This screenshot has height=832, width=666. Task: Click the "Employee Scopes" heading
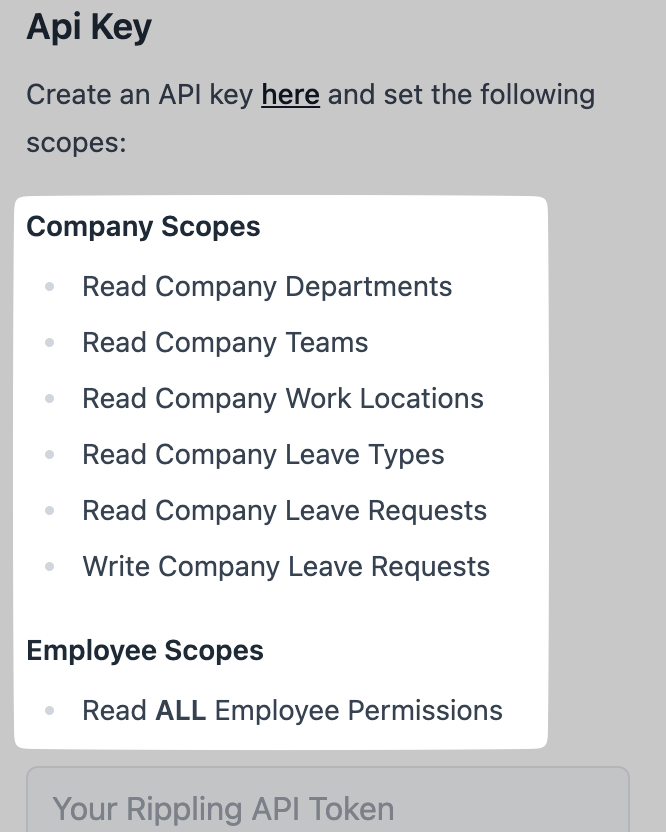[145, 650]
